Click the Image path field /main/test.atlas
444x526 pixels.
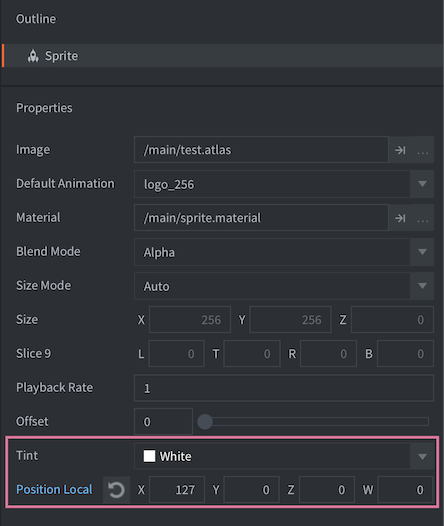[x=261, y=150]
